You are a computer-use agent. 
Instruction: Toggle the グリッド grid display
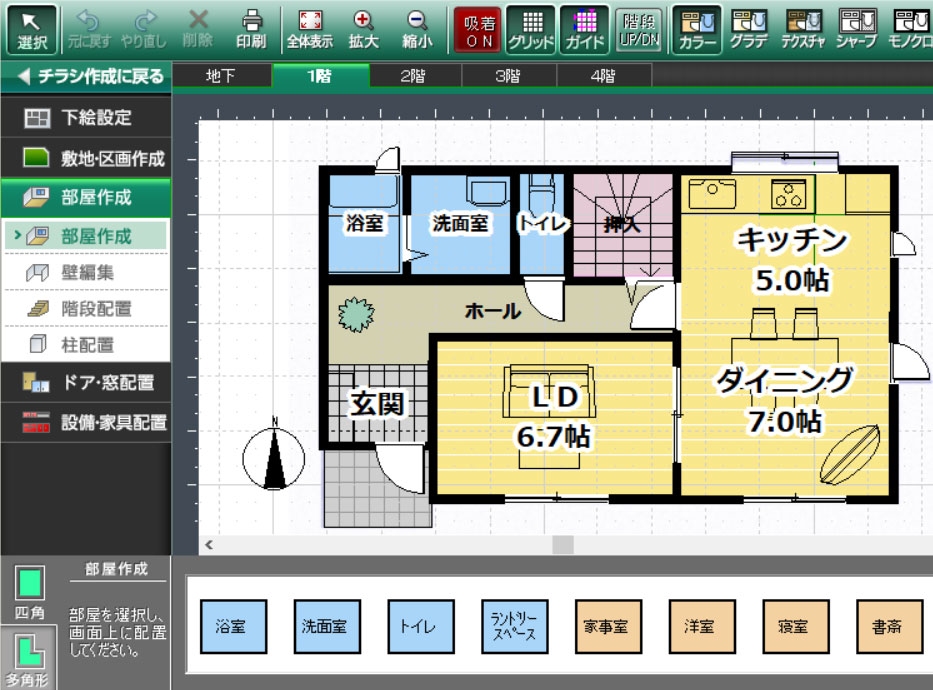(531, 29)
